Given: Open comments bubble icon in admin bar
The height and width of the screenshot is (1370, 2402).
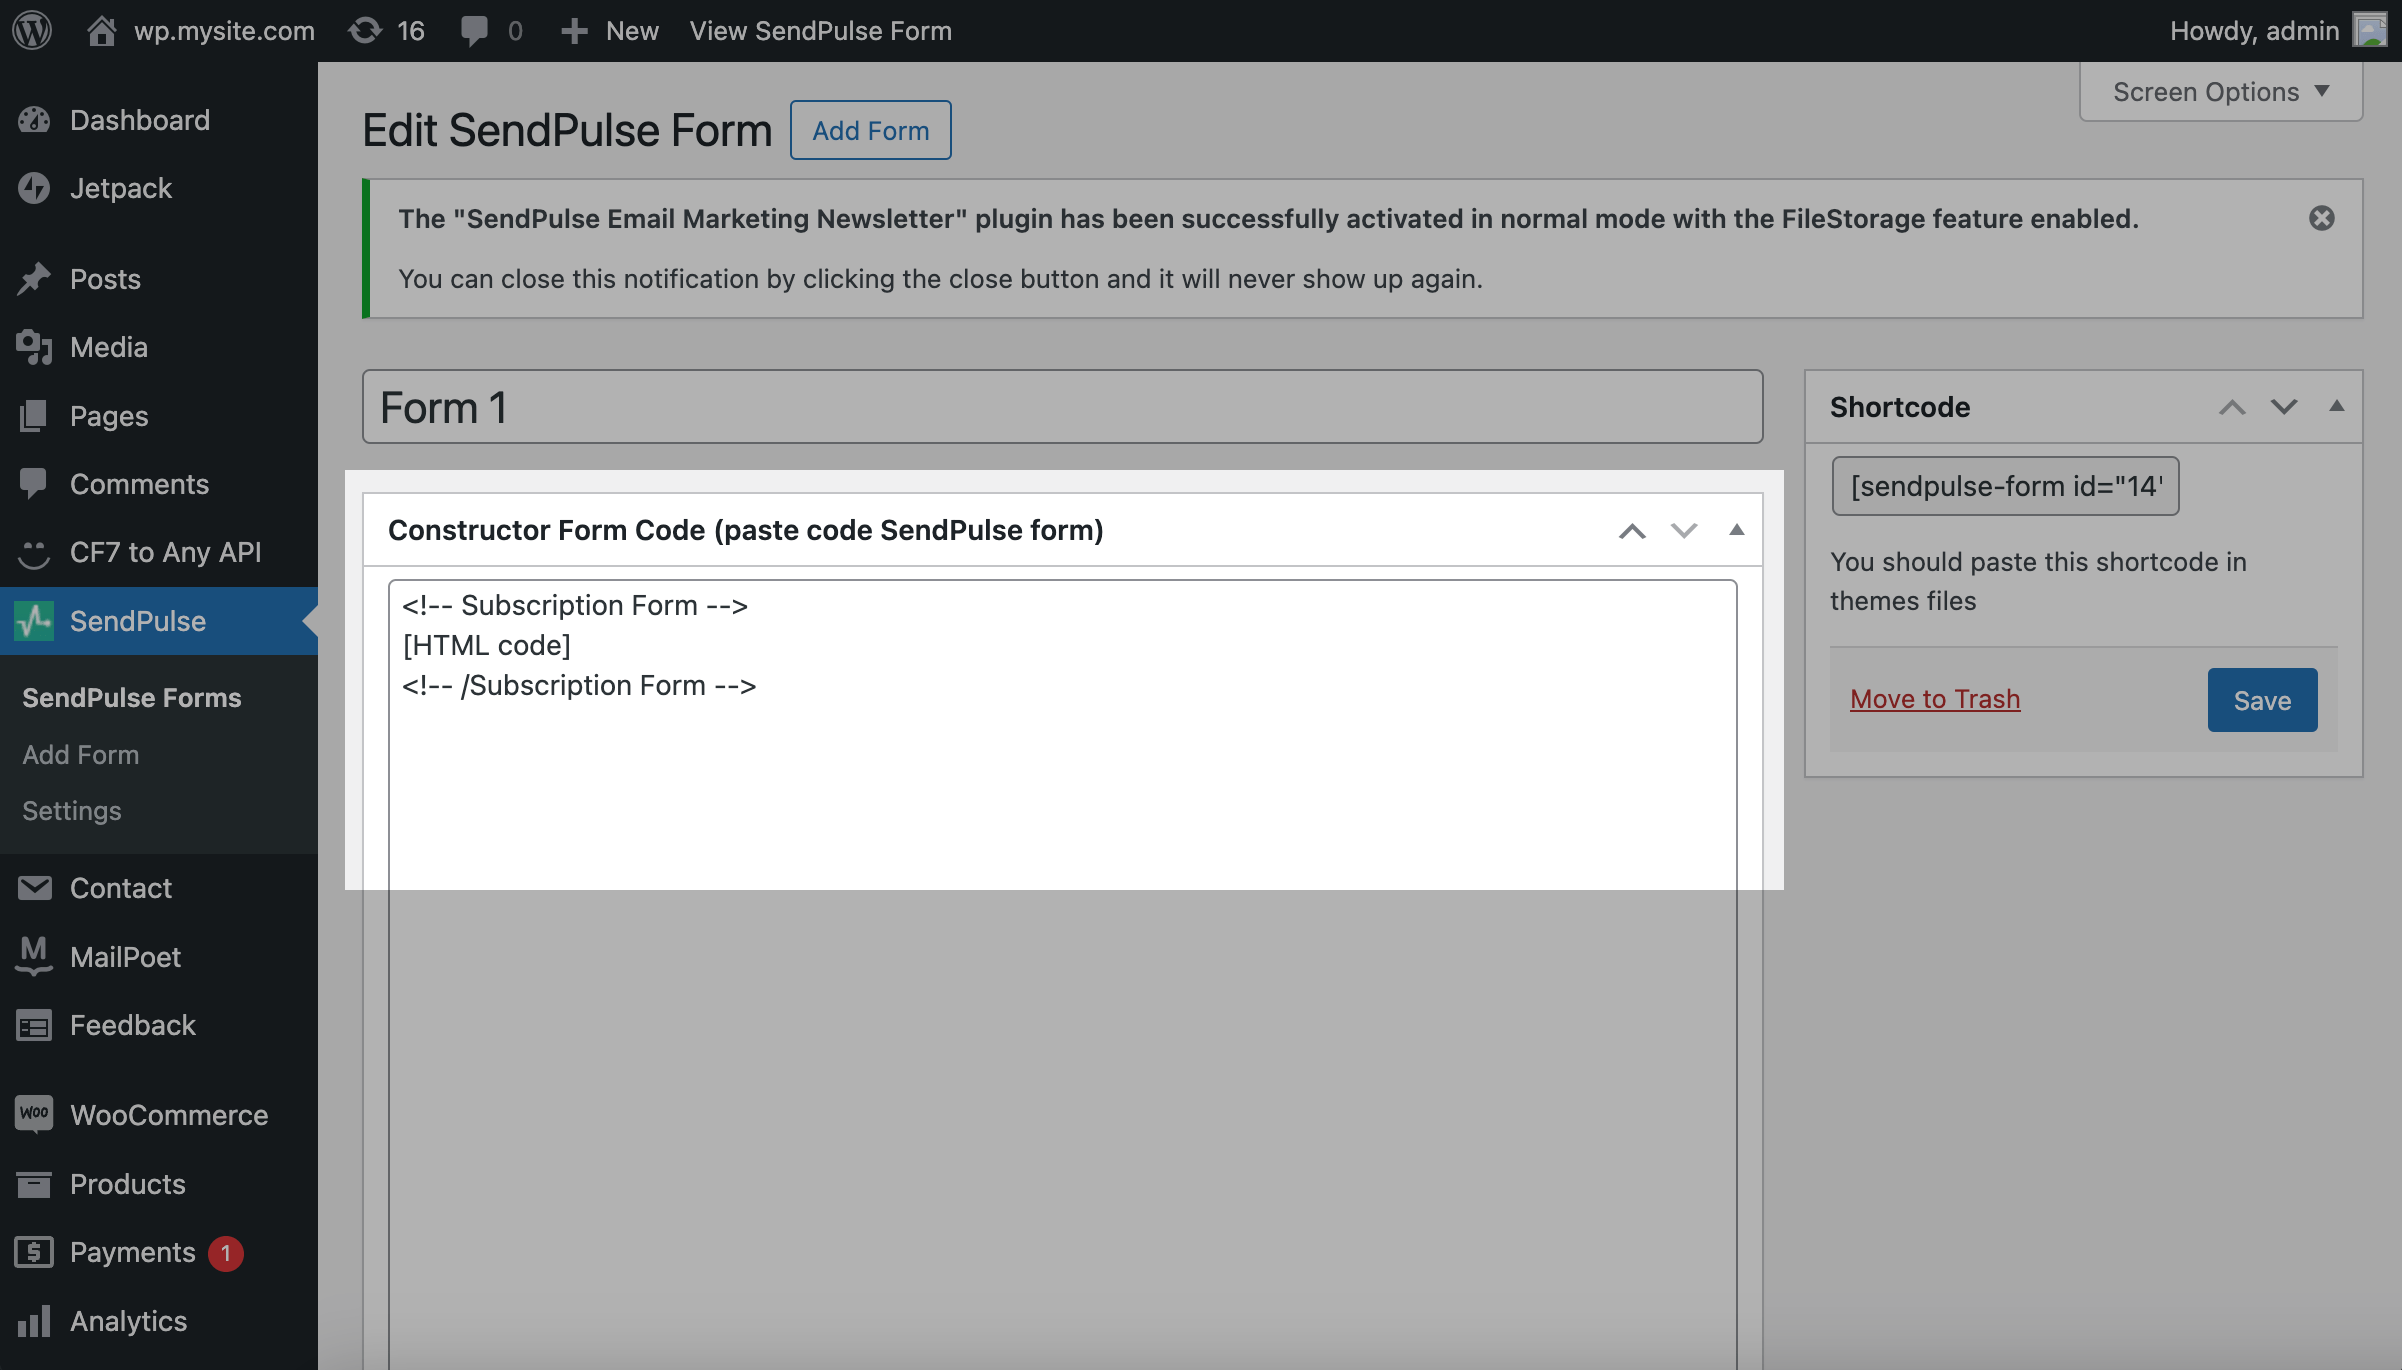Looking at the screenshot, I should click(x=475, y=30).
